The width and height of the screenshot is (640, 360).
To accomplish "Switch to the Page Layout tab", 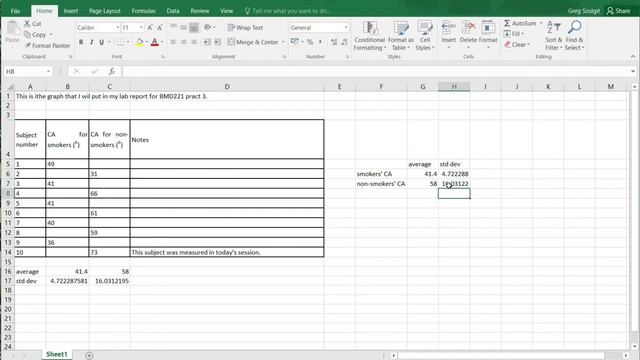I will 104,11.
